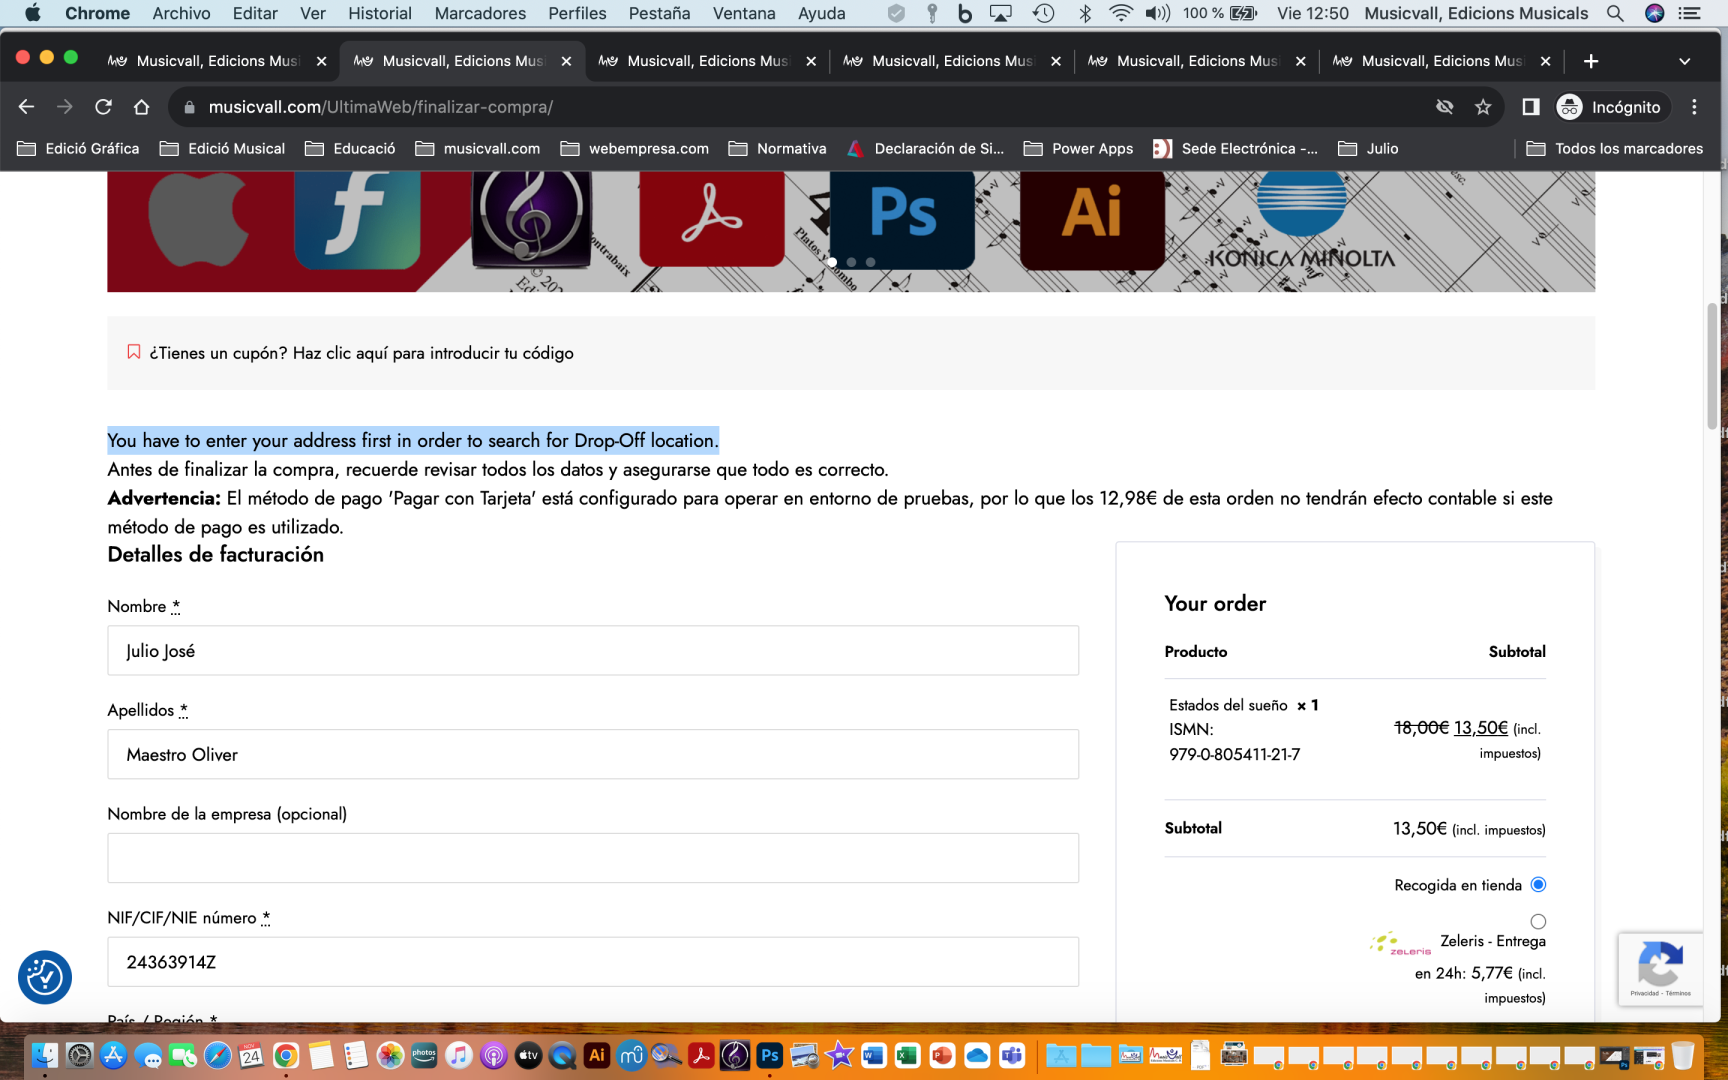Open Normativa bookmarks folder

click(x=778, y=148)
